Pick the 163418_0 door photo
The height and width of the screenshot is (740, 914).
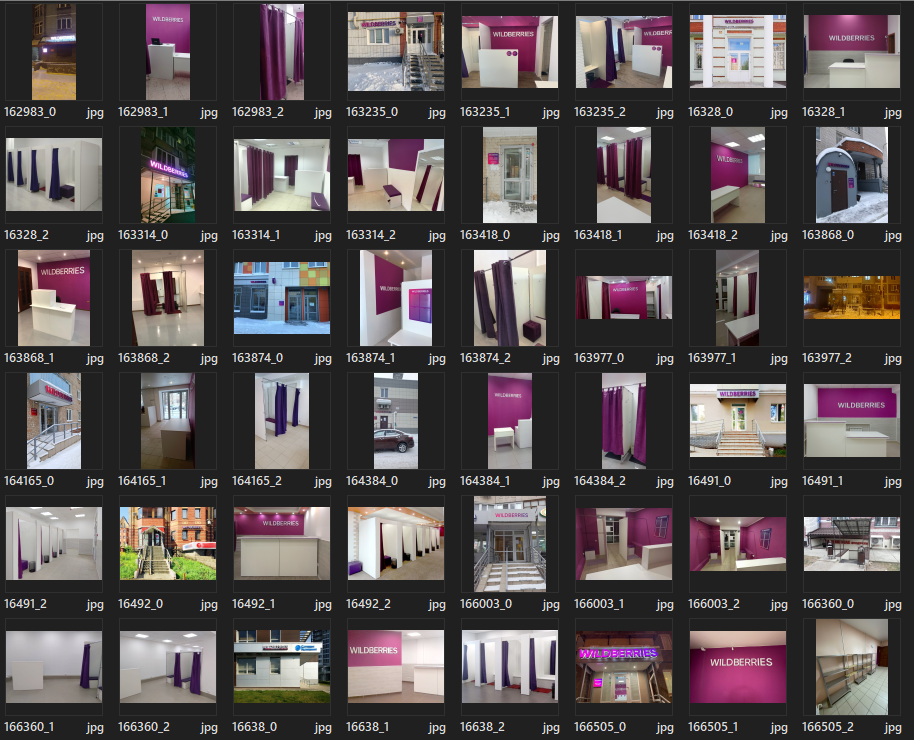(x=509, y=175)
